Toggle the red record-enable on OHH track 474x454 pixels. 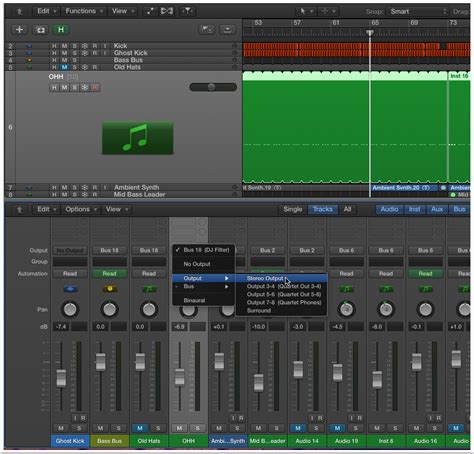[95, 88]
